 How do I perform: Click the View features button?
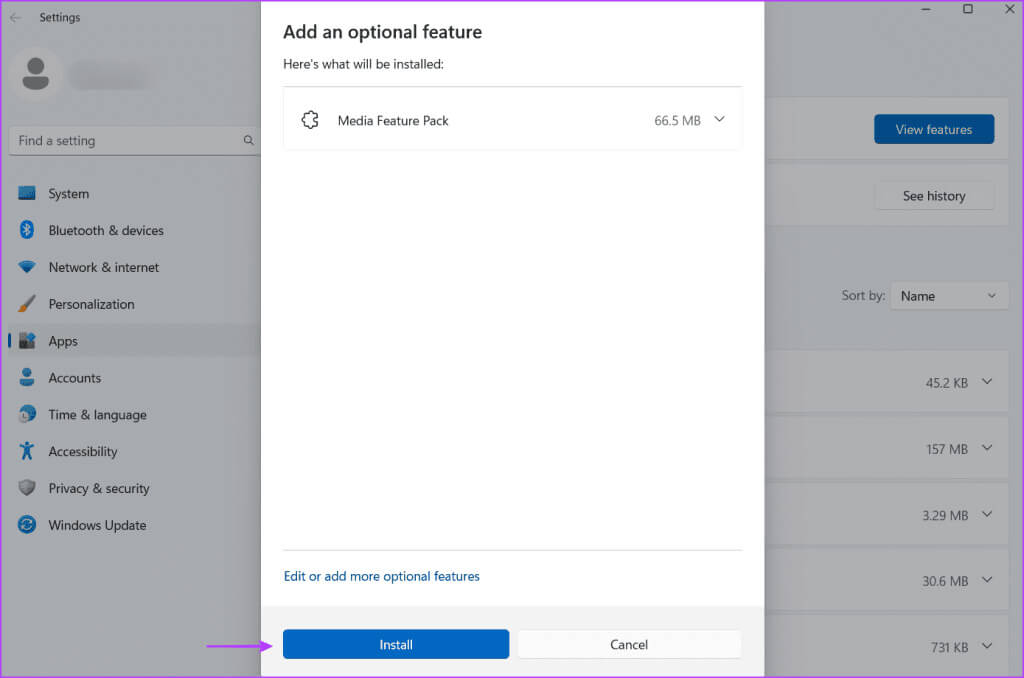pyautogui.click(x=934, y=129)
